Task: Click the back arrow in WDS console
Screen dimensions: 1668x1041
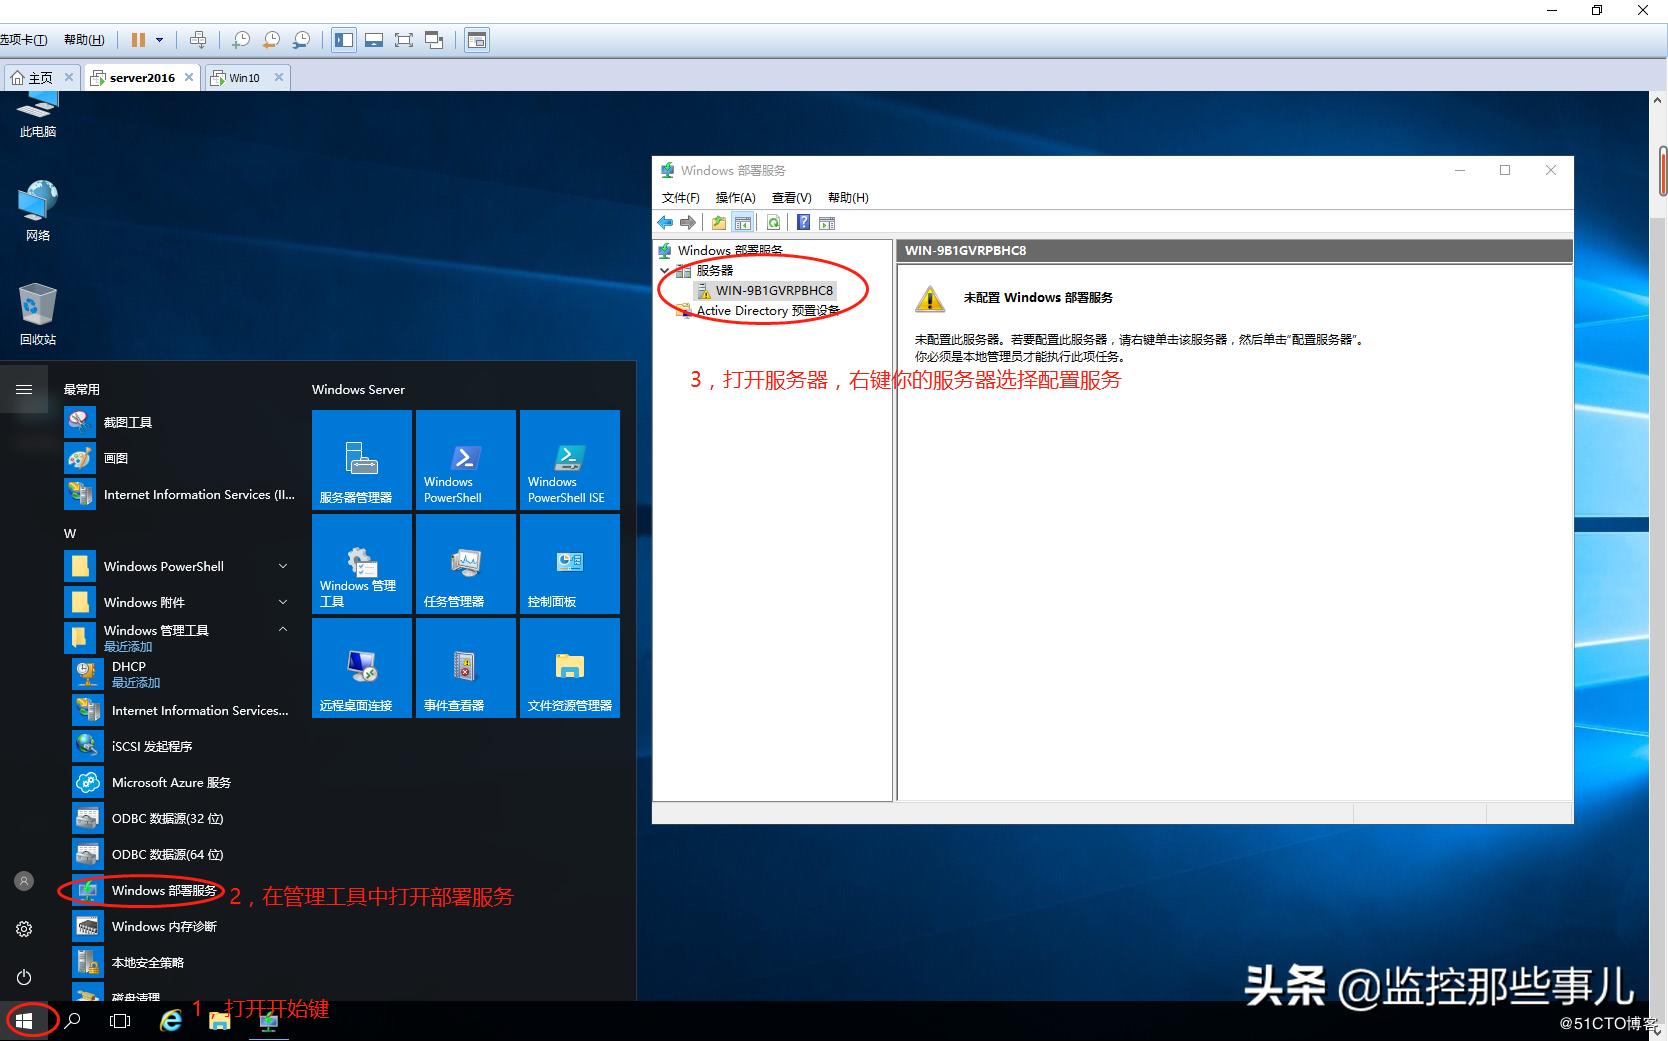Action: [x=665, y=222]
